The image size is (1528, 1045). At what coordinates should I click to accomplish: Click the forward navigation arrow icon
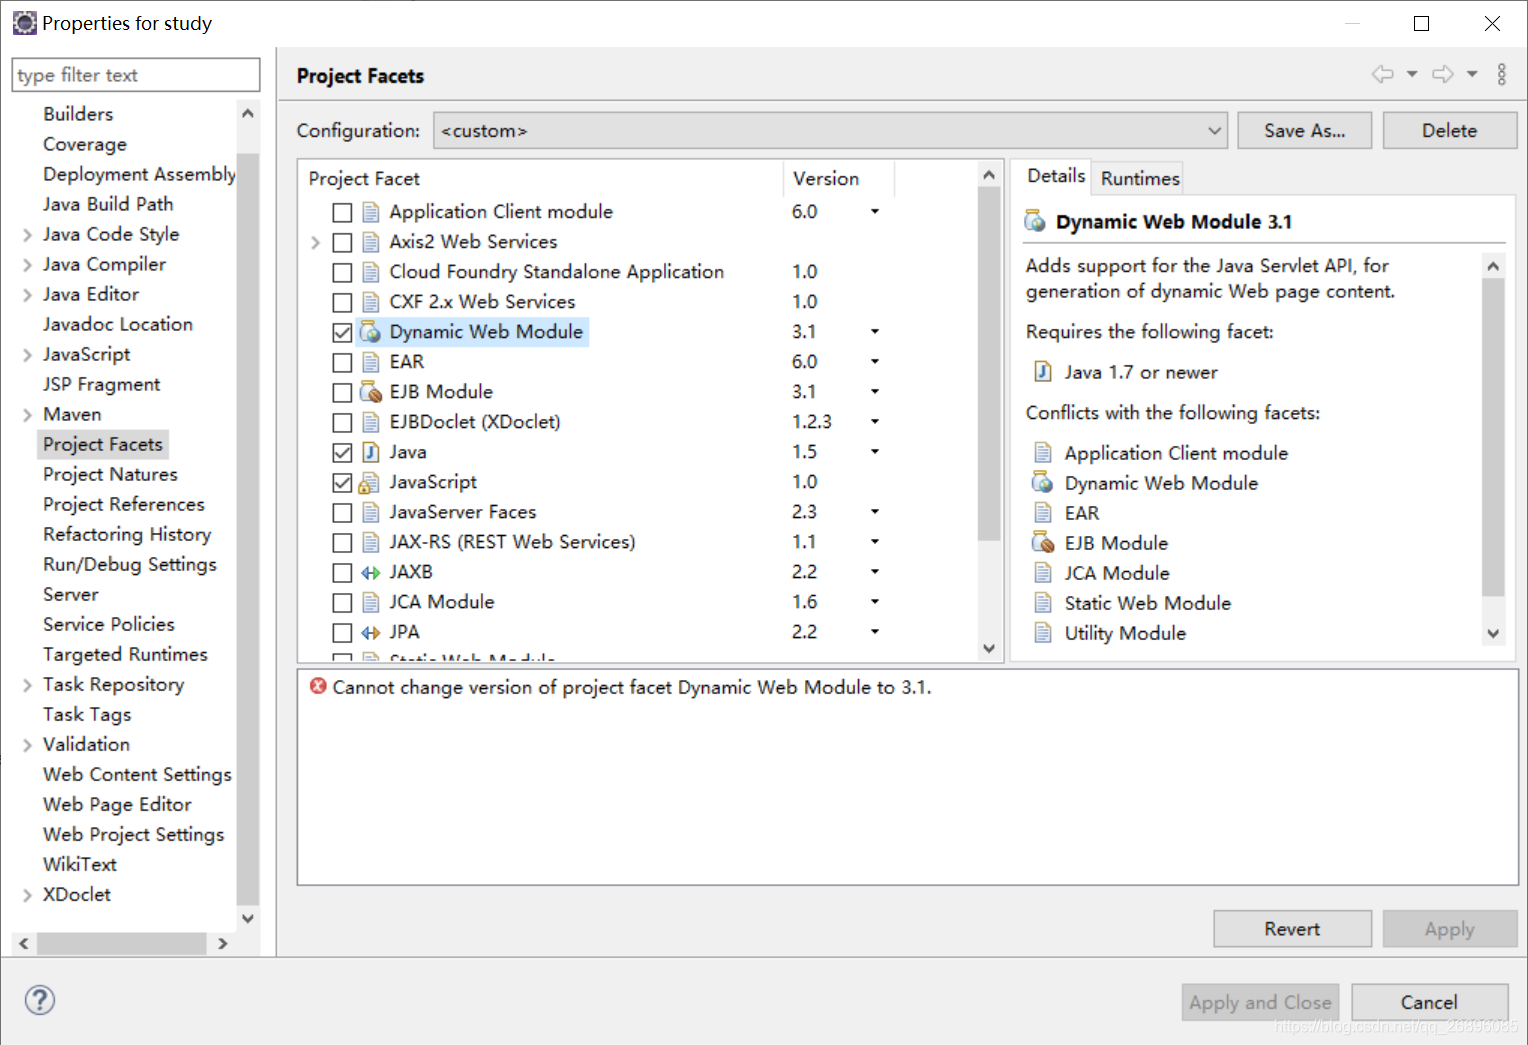pyautogui.click(x=1443, y=74)
